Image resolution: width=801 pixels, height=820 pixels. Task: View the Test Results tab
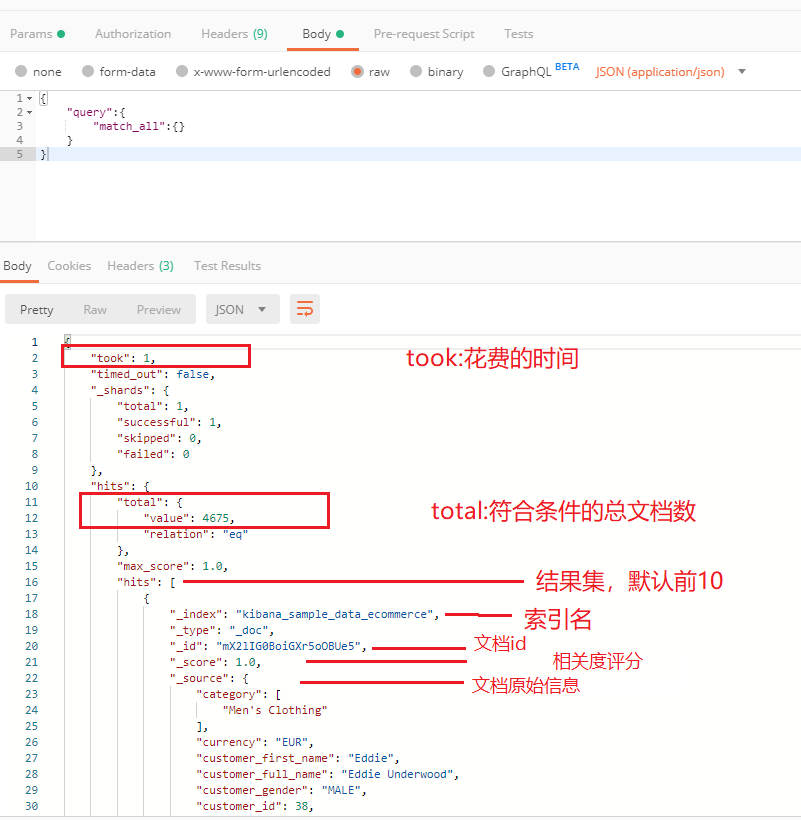tap(227, 266)
